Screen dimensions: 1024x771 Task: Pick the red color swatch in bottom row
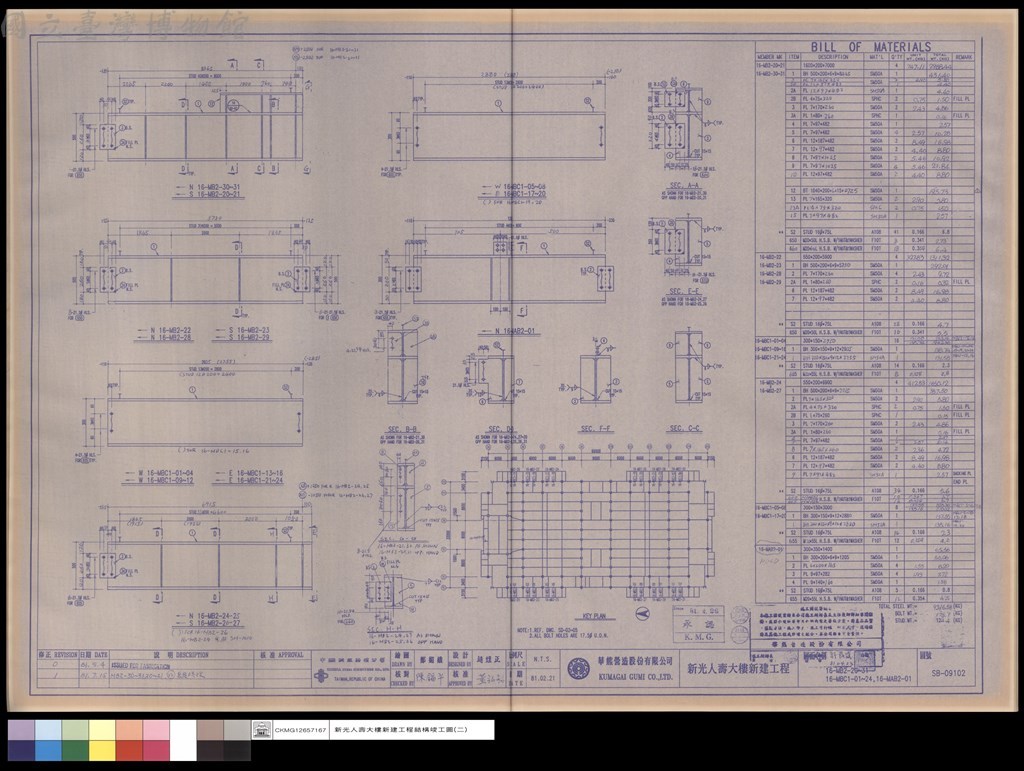(x=129, y=751)
